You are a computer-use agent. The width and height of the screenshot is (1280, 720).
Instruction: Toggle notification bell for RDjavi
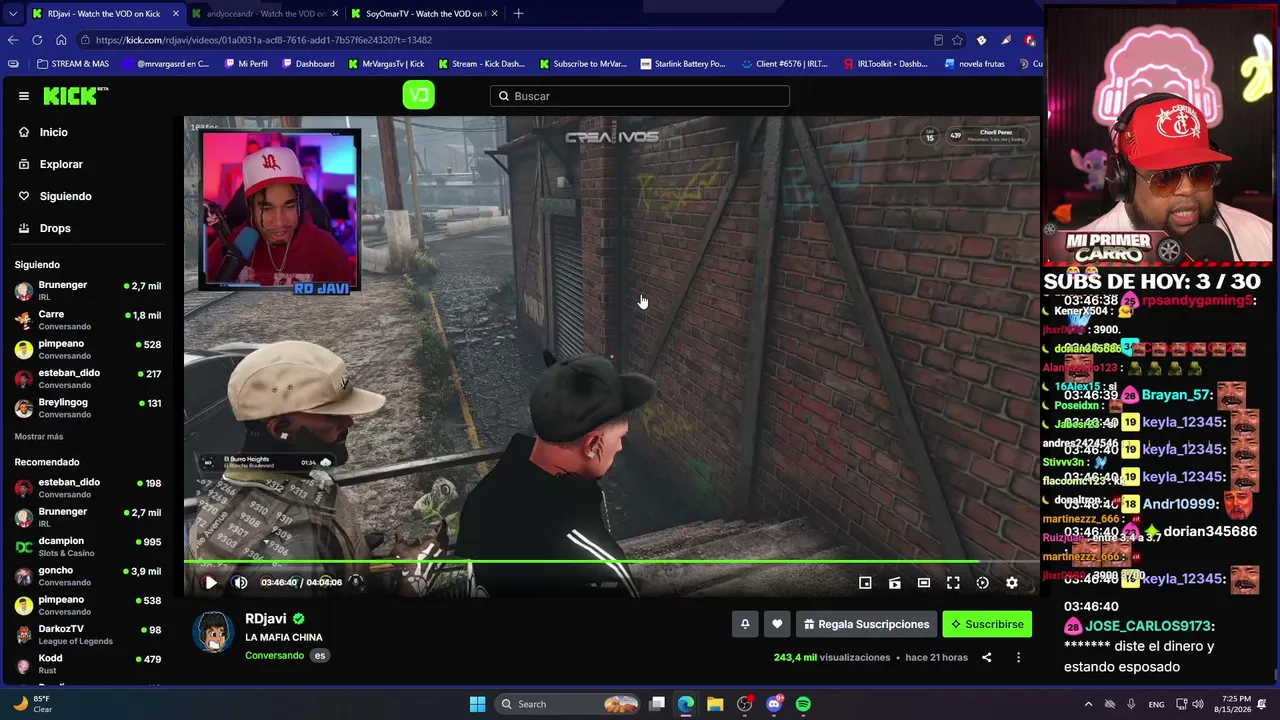745,624
